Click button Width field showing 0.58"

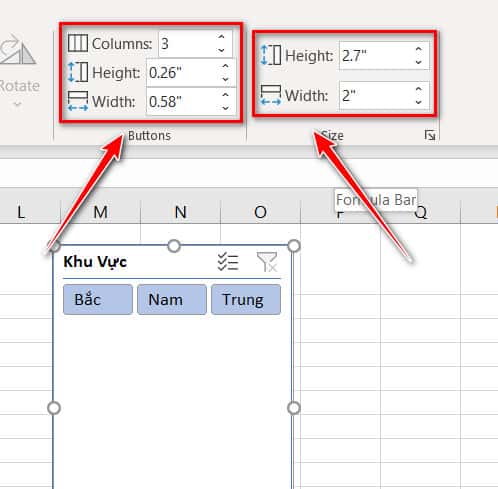click(x=191, y=101)
